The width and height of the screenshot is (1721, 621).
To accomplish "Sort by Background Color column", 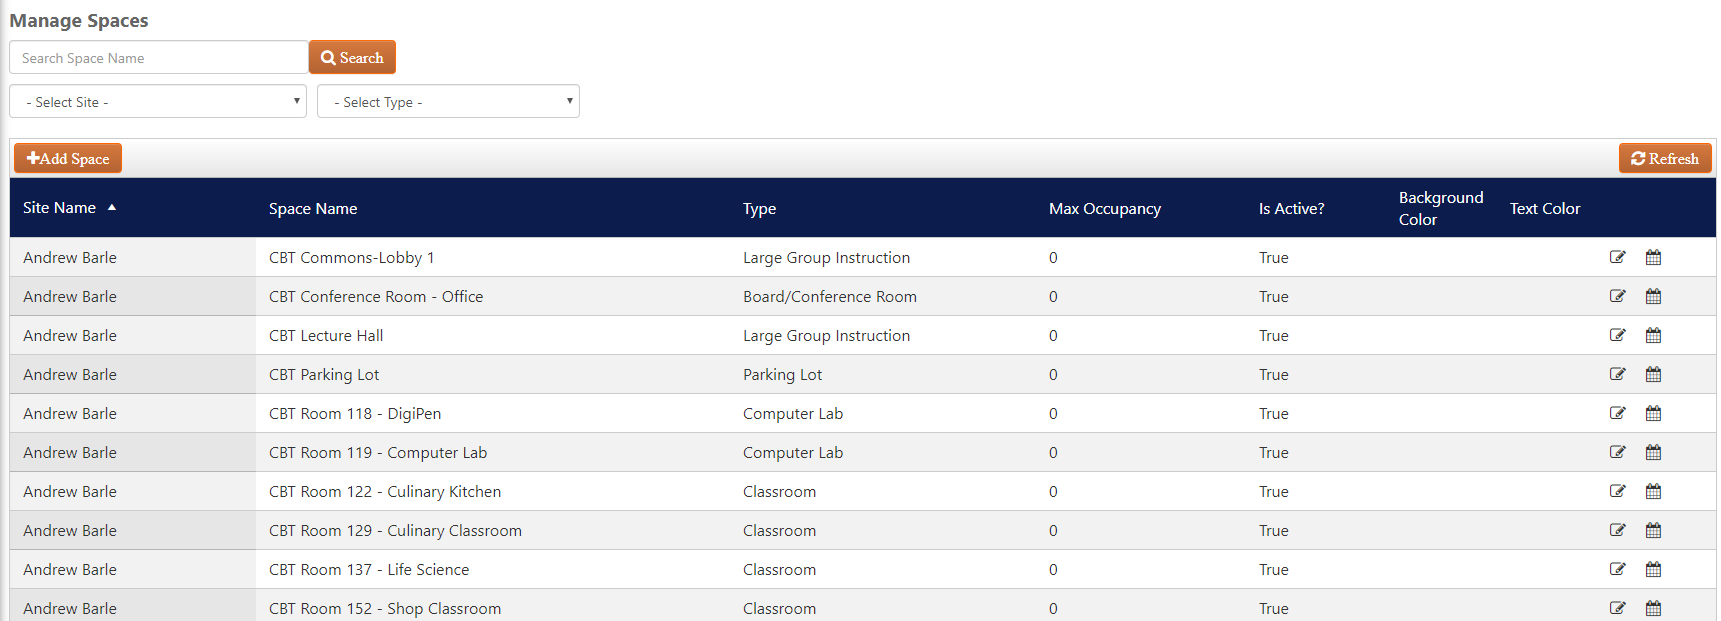I will [1441, 208].
